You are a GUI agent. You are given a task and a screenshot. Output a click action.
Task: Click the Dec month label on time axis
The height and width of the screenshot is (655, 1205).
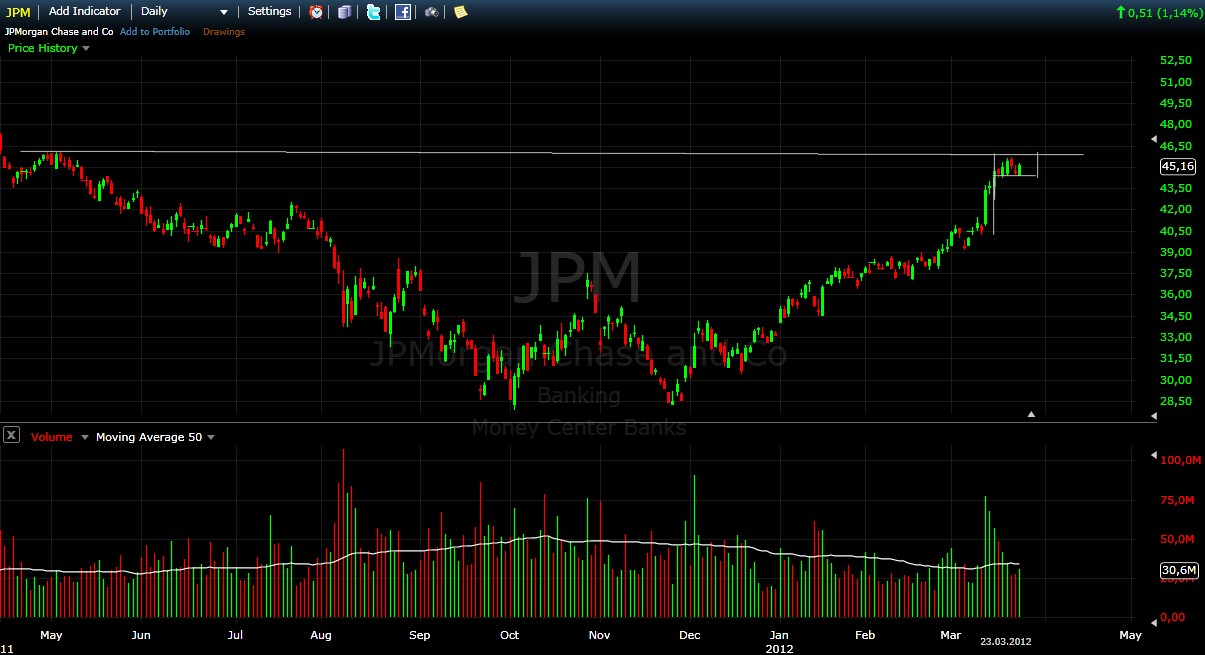[x=689, y=635]
